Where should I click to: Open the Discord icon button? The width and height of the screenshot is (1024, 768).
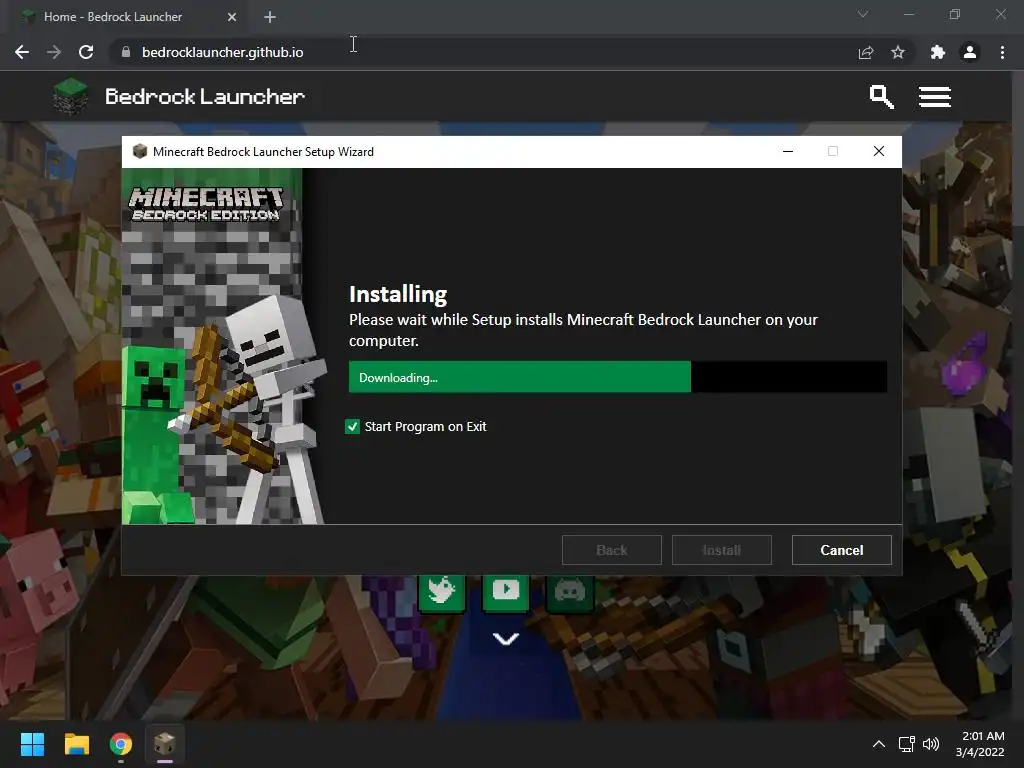click(x=569, y=591)
